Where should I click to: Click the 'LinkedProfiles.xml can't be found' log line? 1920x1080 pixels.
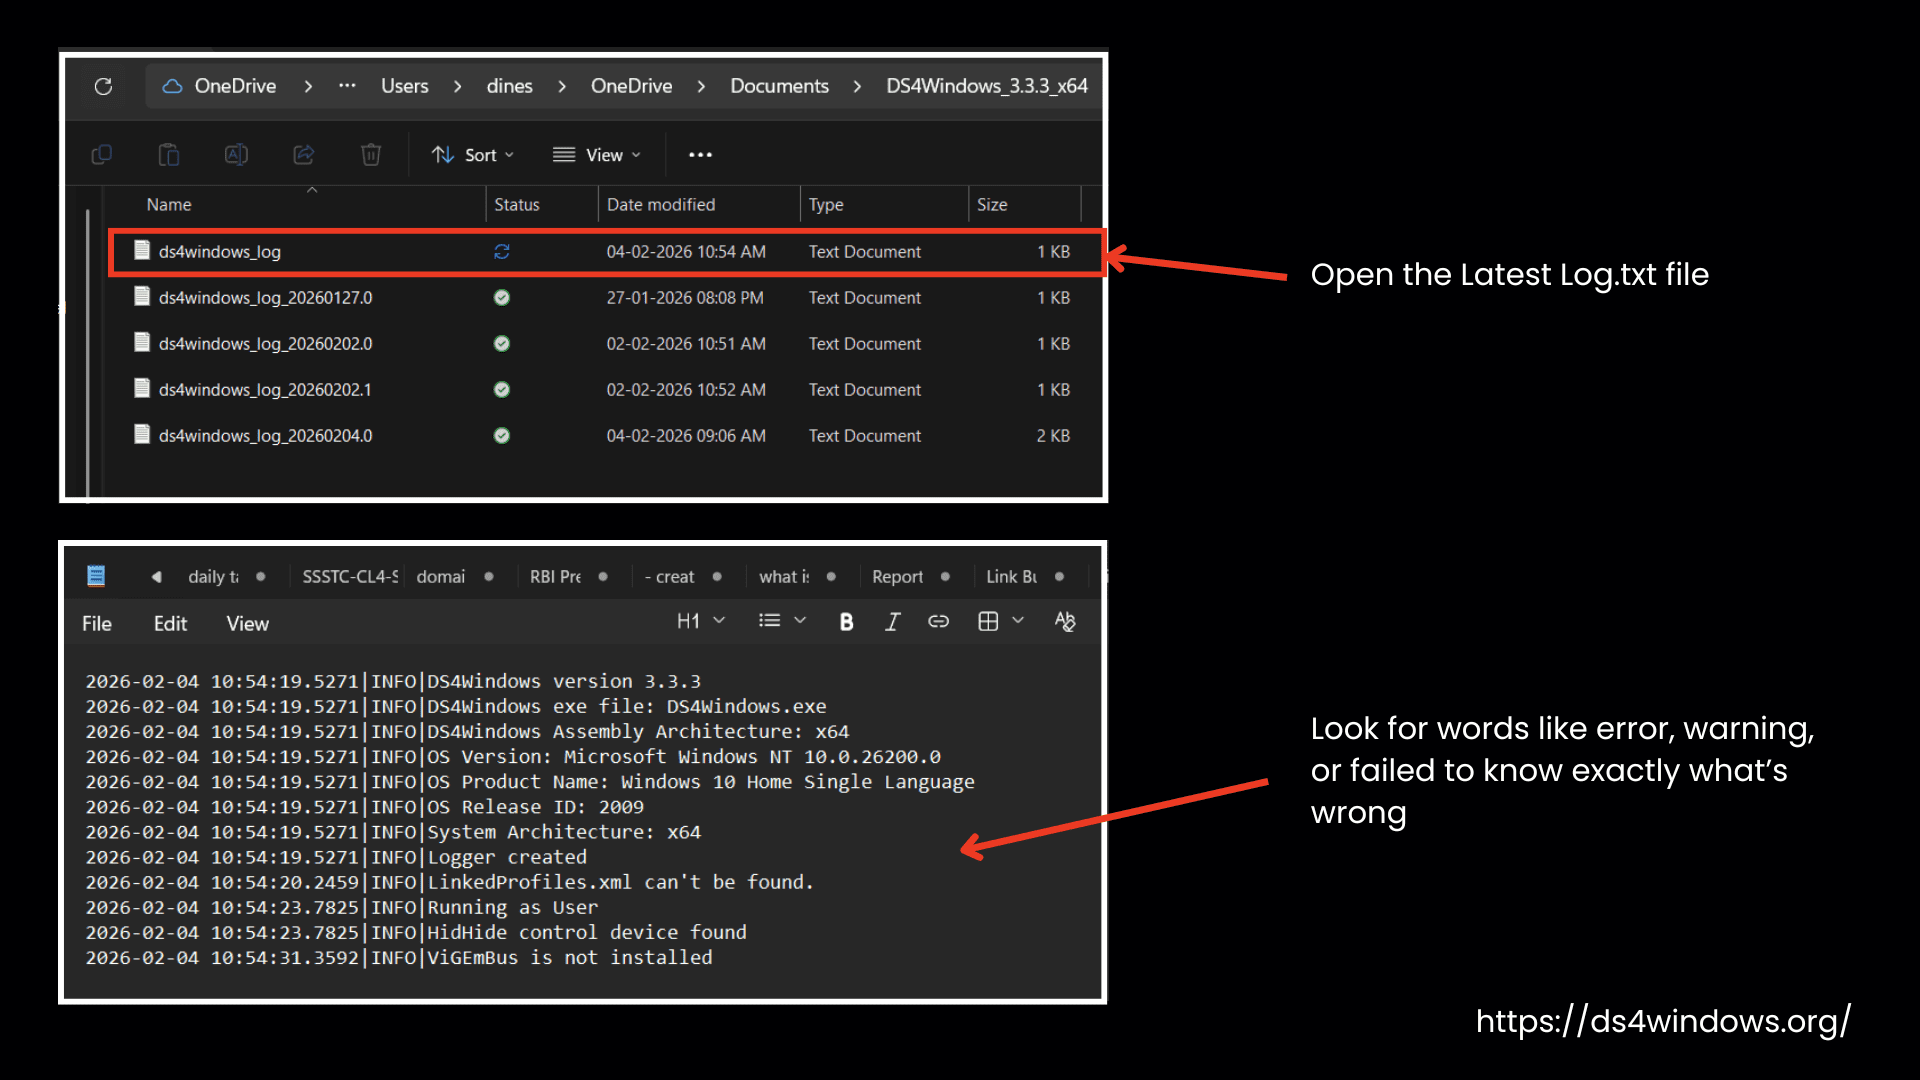450,883
